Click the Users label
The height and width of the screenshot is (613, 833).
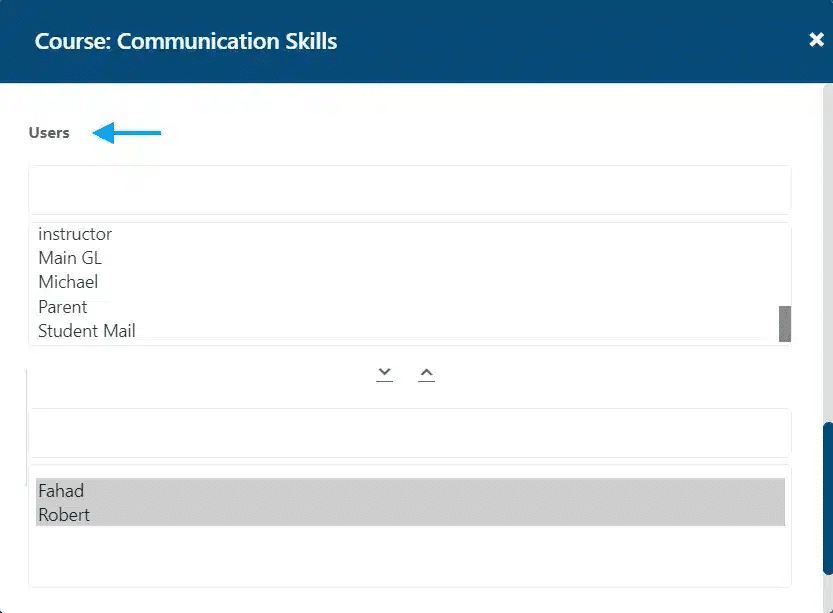point(49,133)
